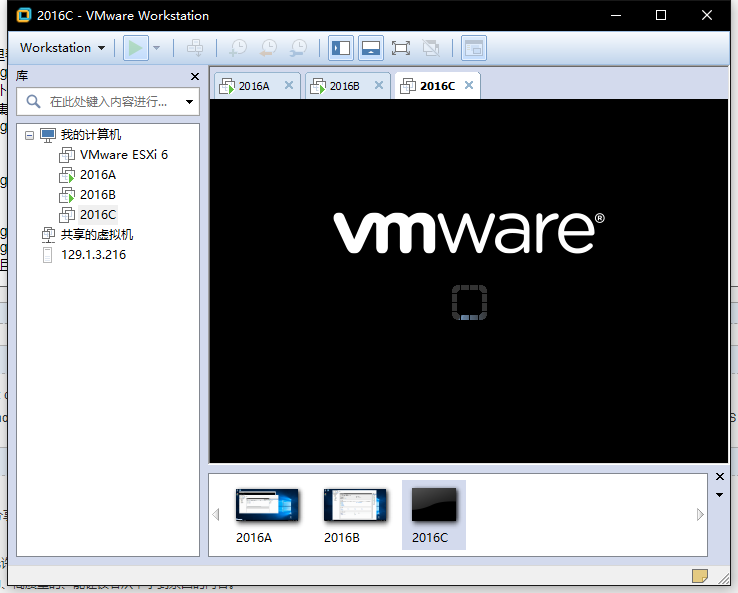Toggle the thumbnail bar view button
Image resolution: width=738 pixels, height=593 pixels.
(371, 48)
